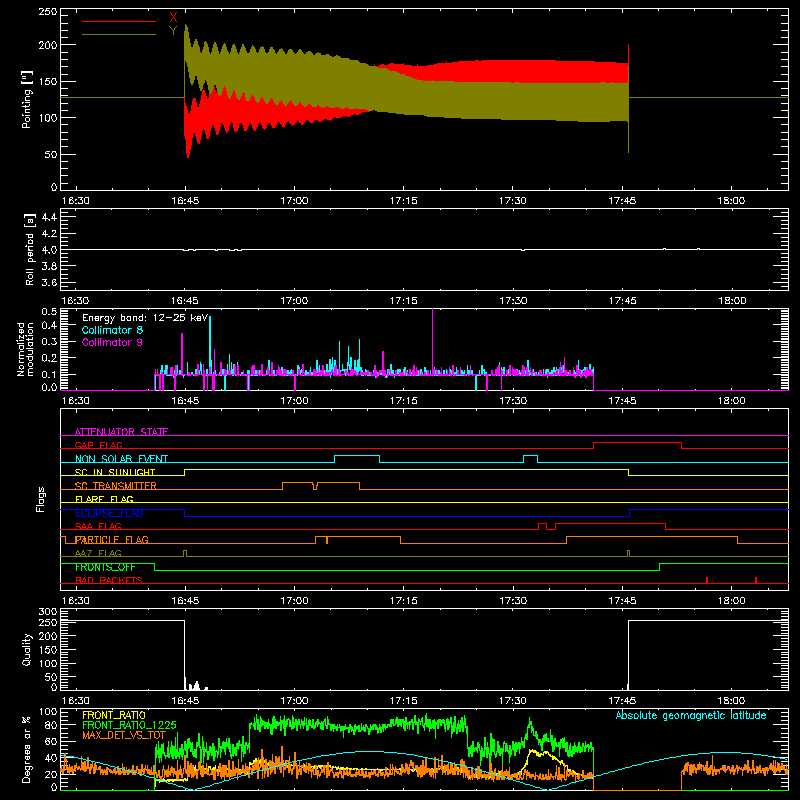Click the SC_IN_SUNLIGHT flag label
The width and height of the screenshot is (800, 800).
[115, 472]
